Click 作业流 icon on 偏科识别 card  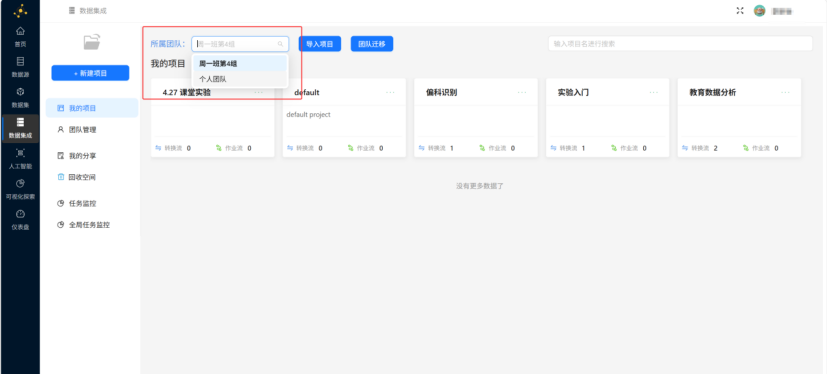[482, 148]
